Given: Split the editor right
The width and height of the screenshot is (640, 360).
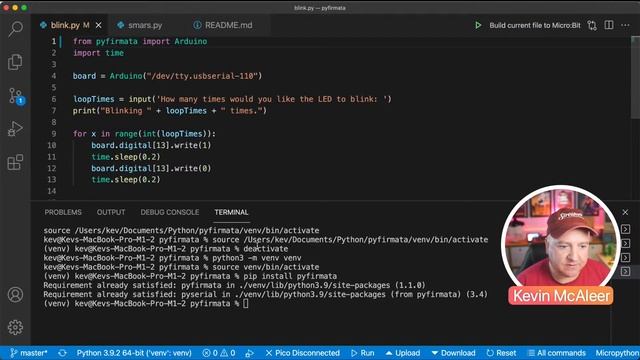Looking at the screenshot, I should click(x=609, y=25).
